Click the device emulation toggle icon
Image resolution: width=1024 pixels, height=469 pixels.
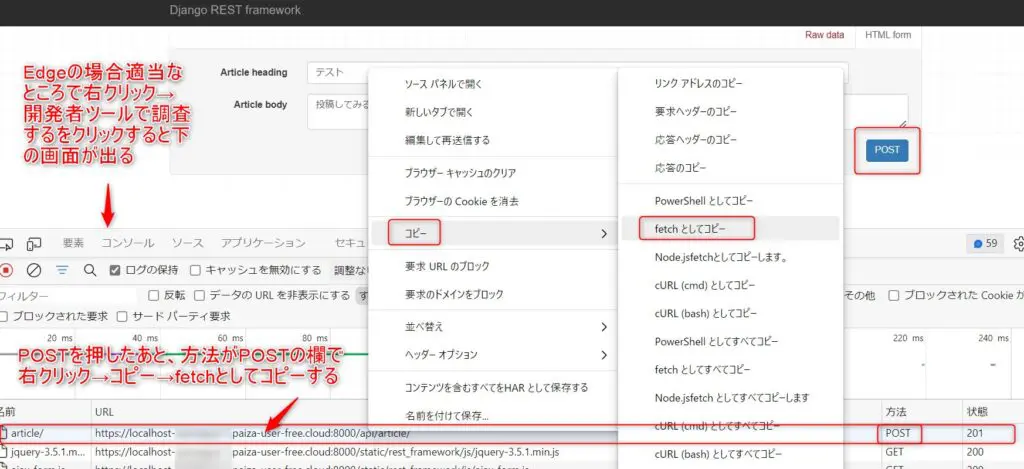[34, 244]
